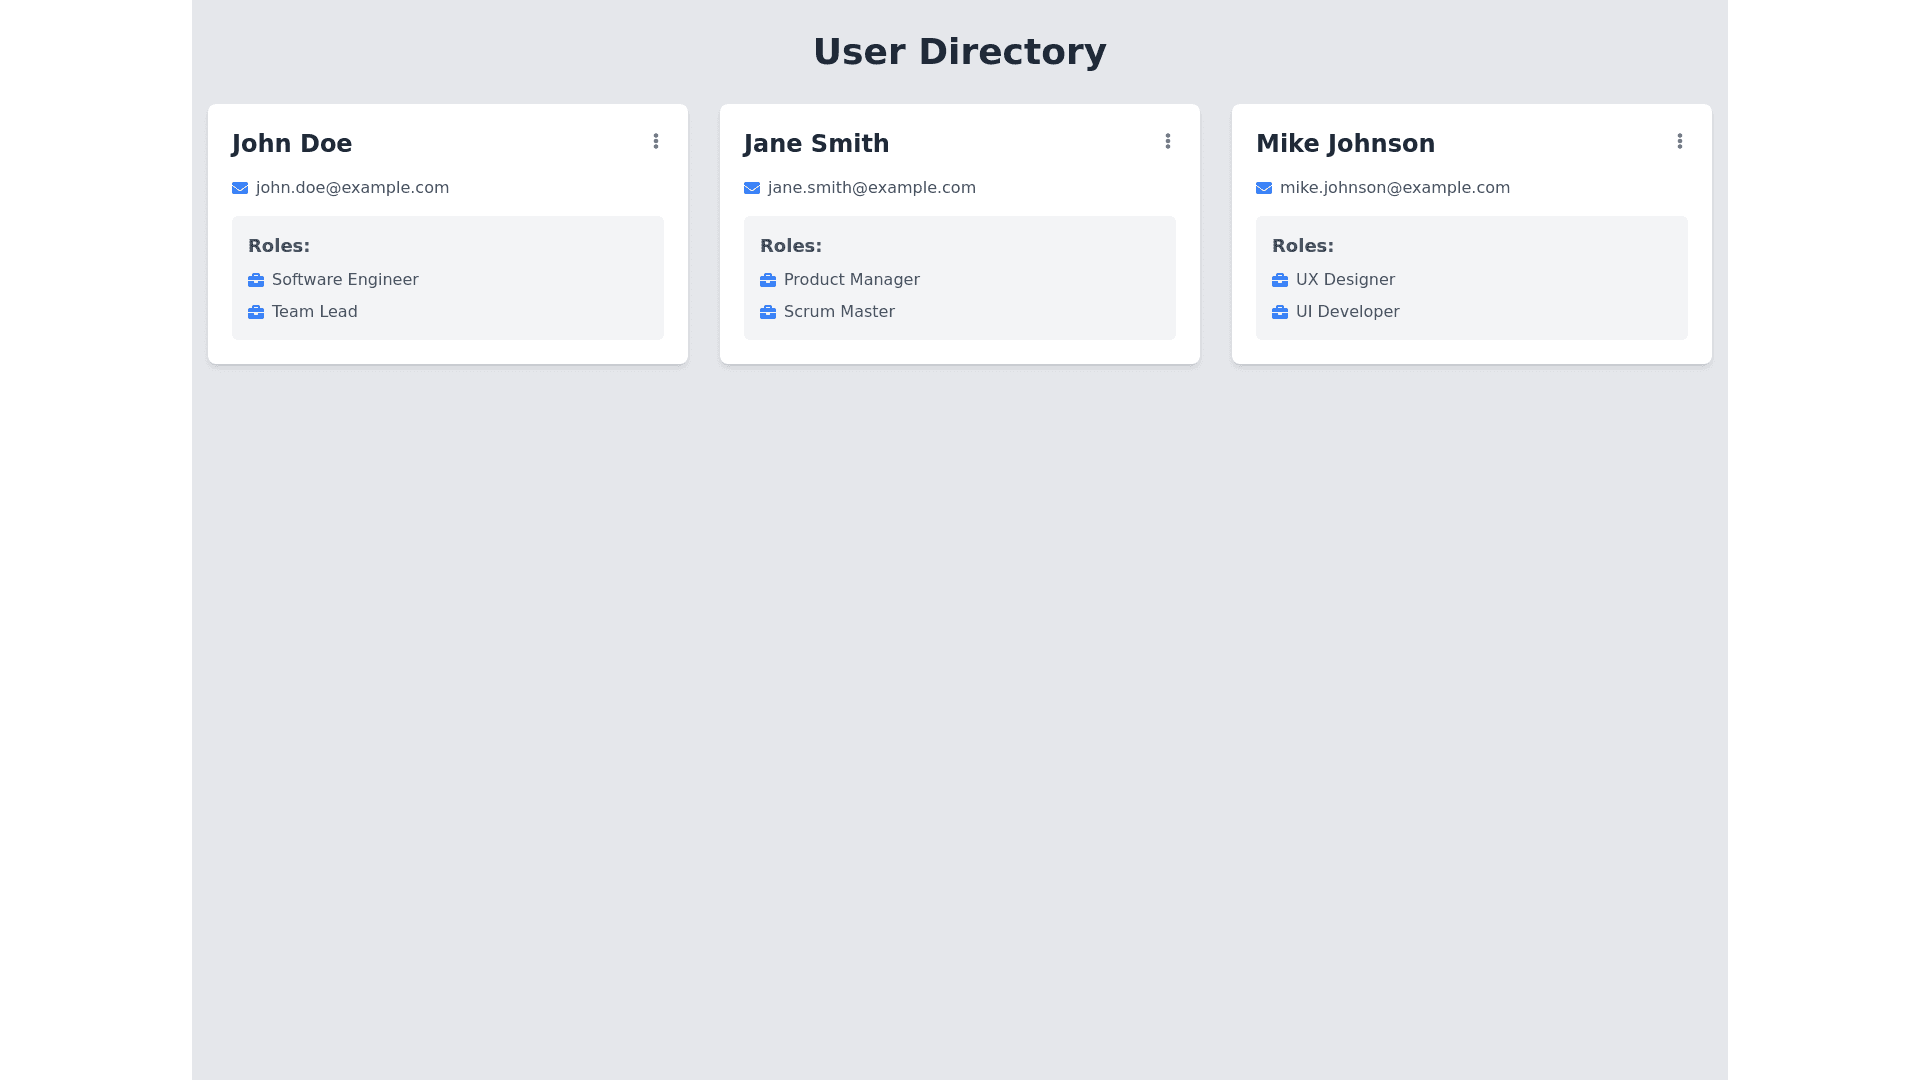
Task: Click the john.doe@example.com email address
Action: coord(352,188)
